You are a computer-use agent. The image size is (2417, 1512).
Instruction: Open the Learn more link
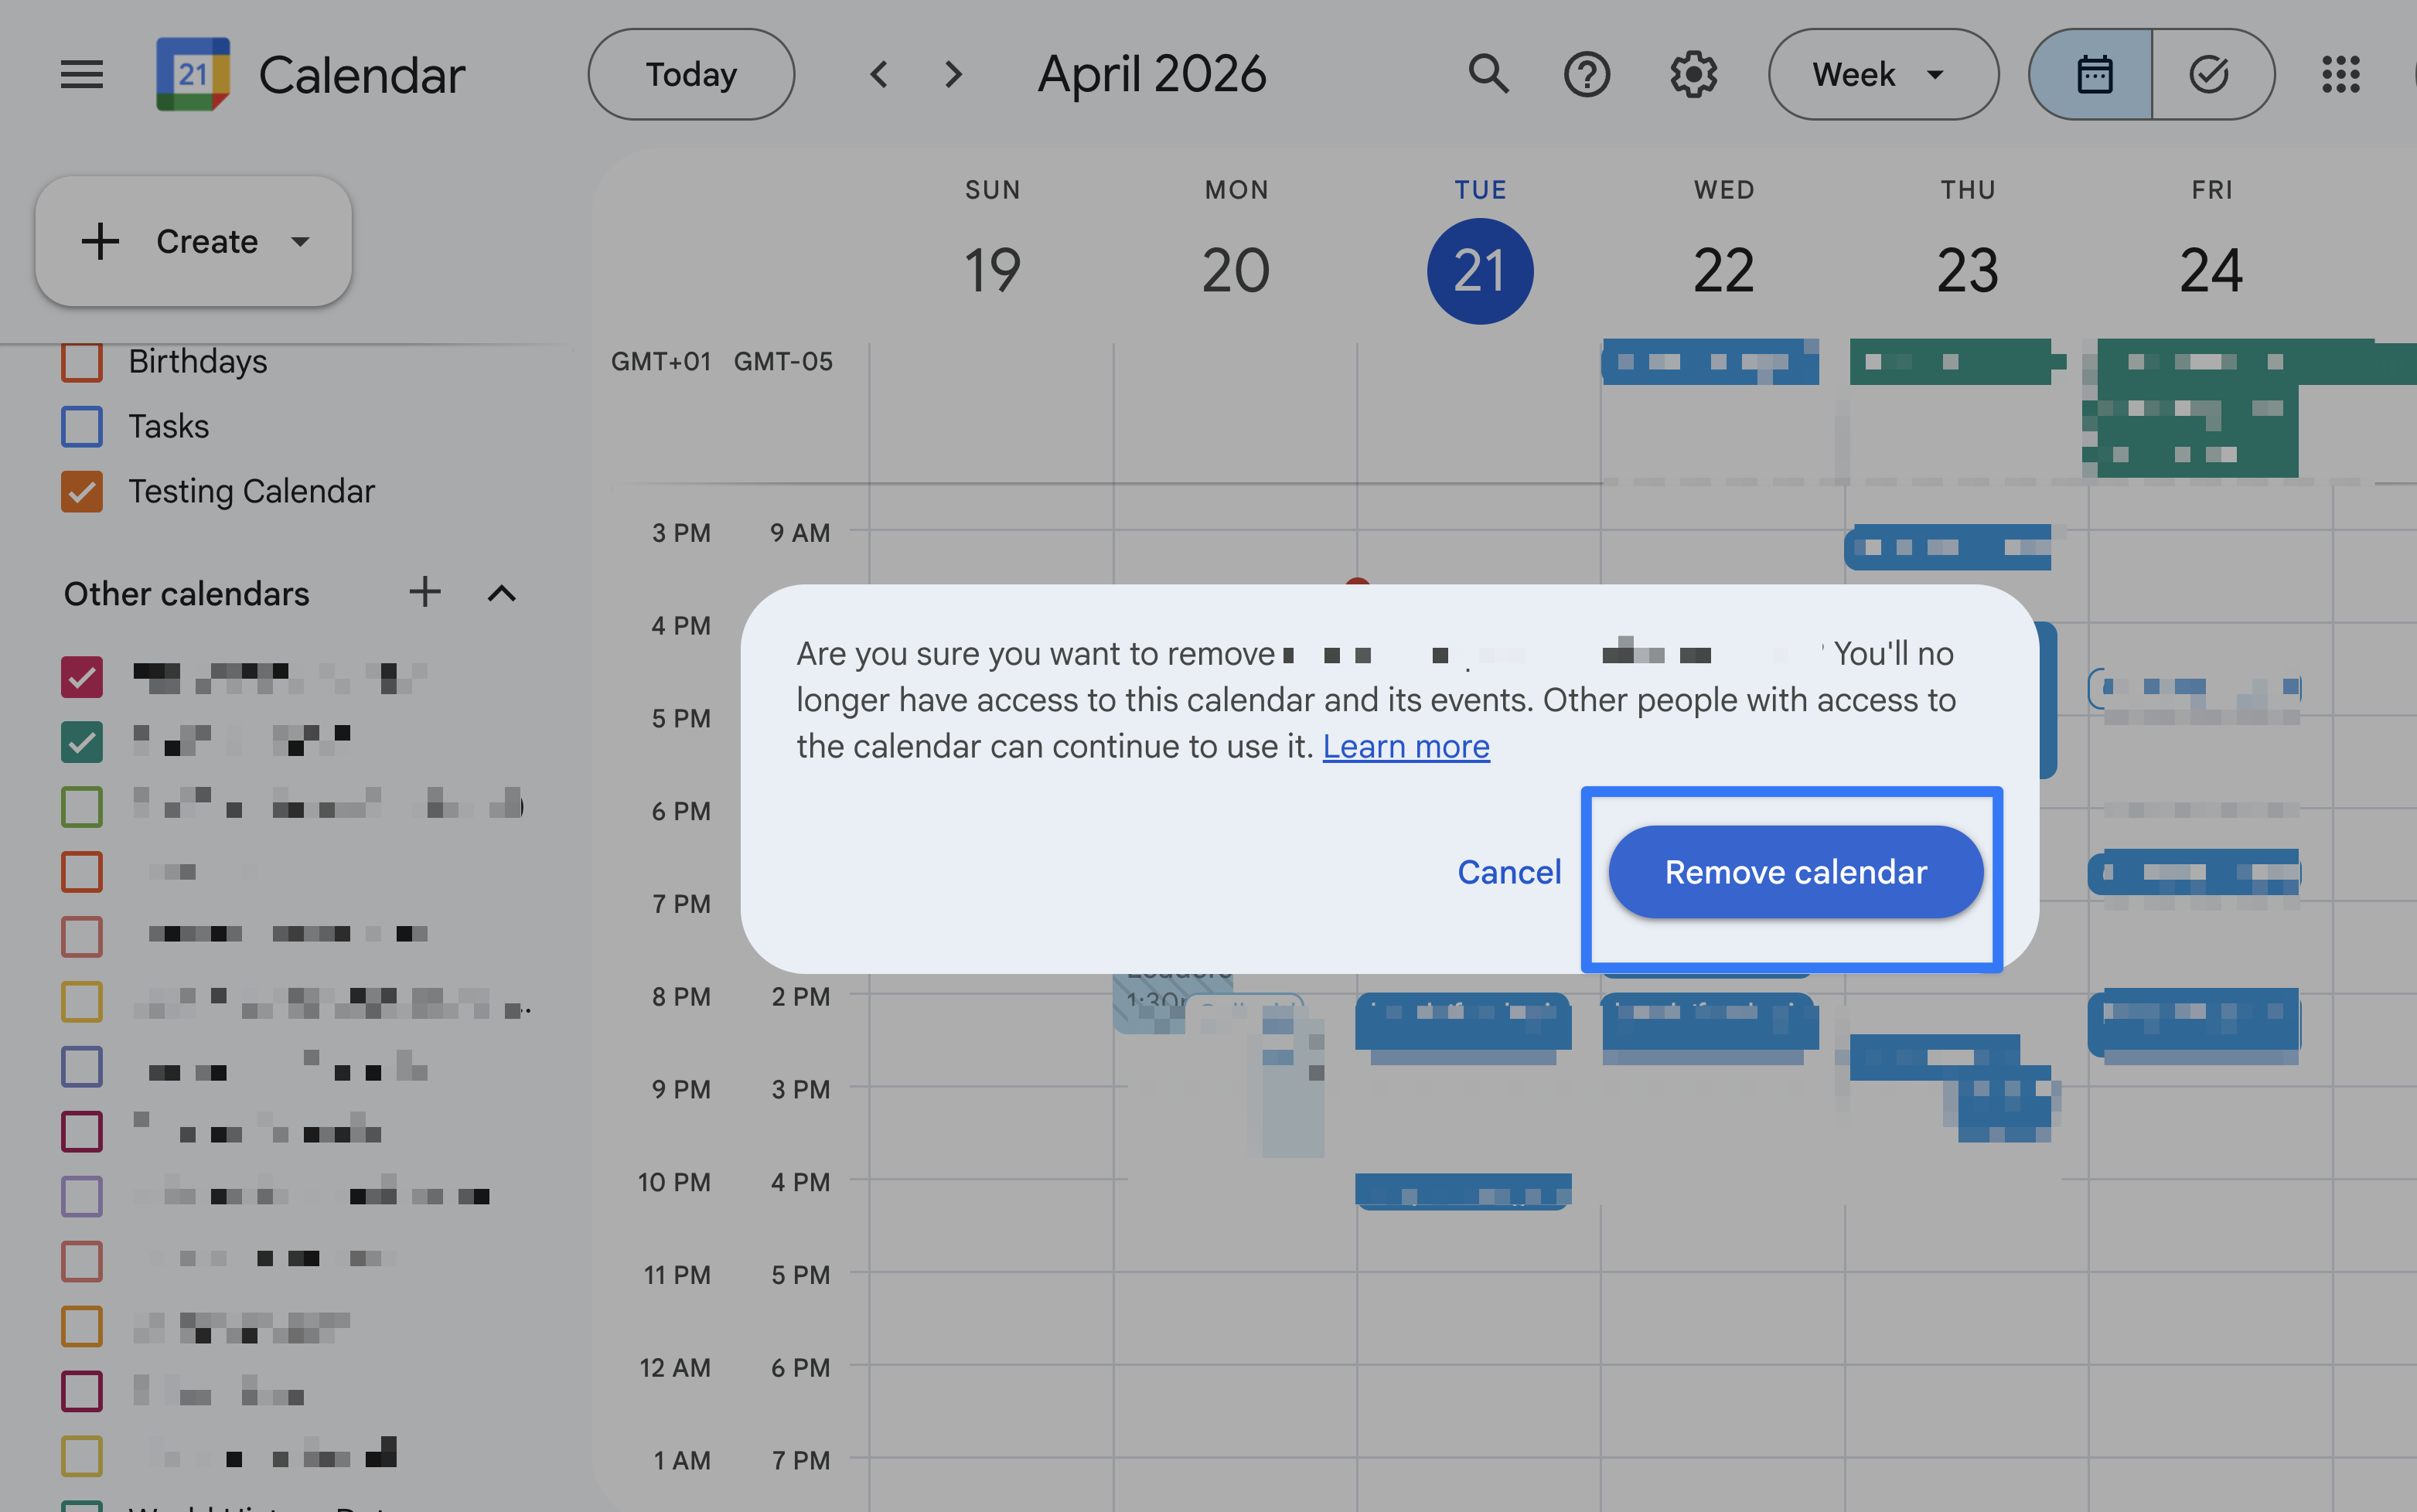[1405, 746]
